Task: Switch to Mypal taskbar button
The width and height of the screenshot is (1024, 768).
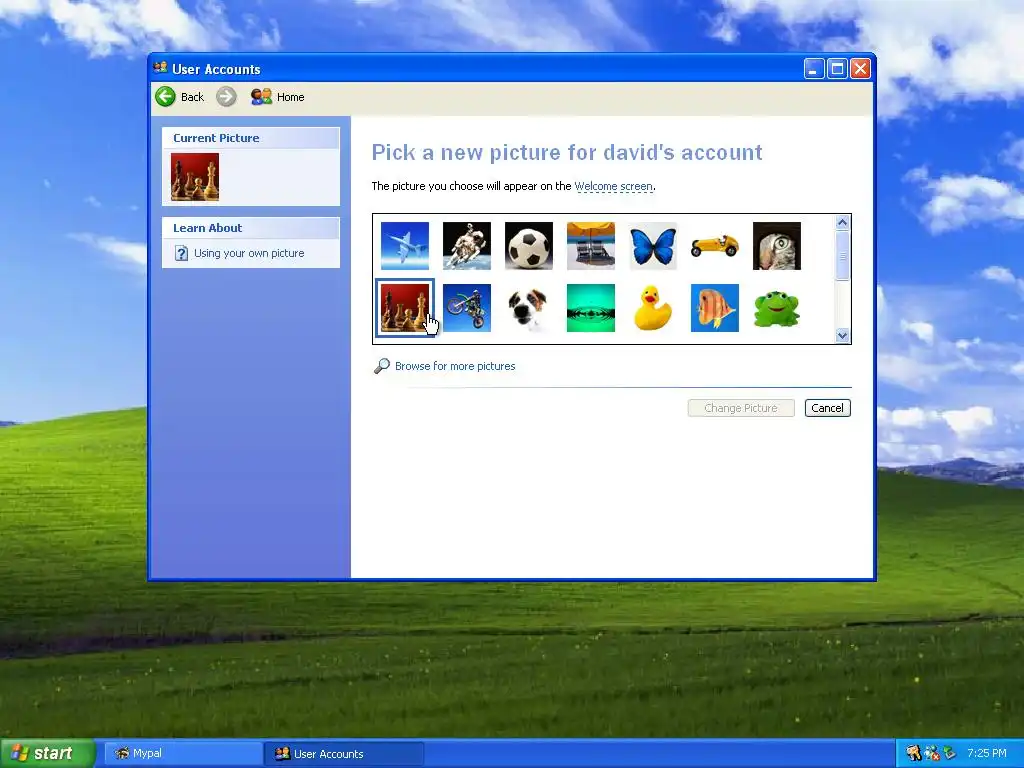Action: (184, 754)
